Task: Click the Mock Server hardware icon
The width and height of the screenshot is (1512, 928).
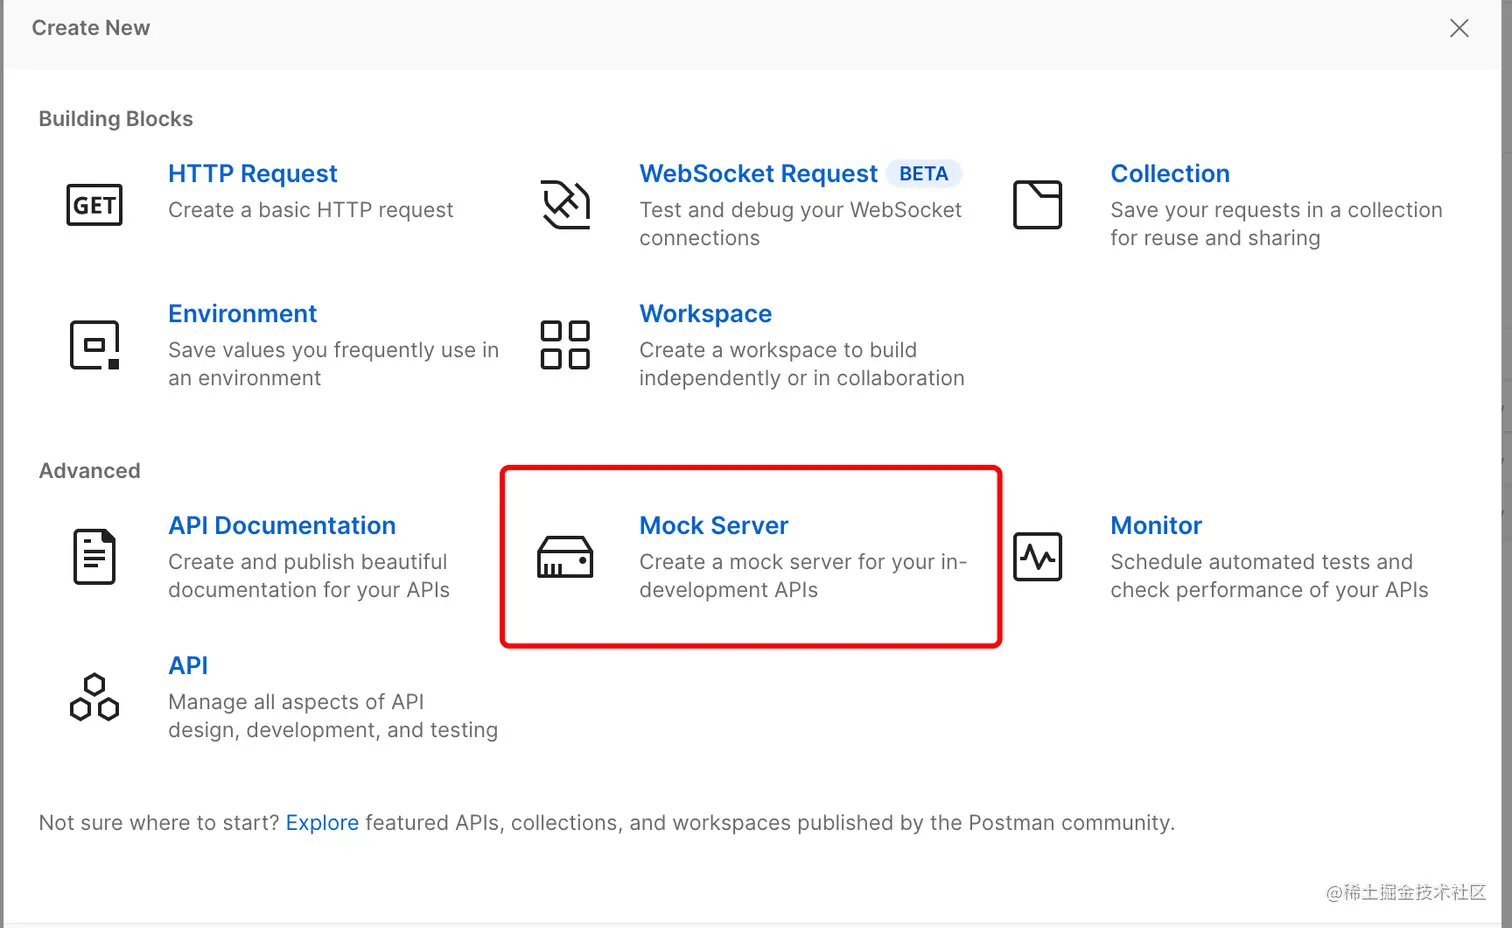Action: pyautogui.click(x=565, y=557)
